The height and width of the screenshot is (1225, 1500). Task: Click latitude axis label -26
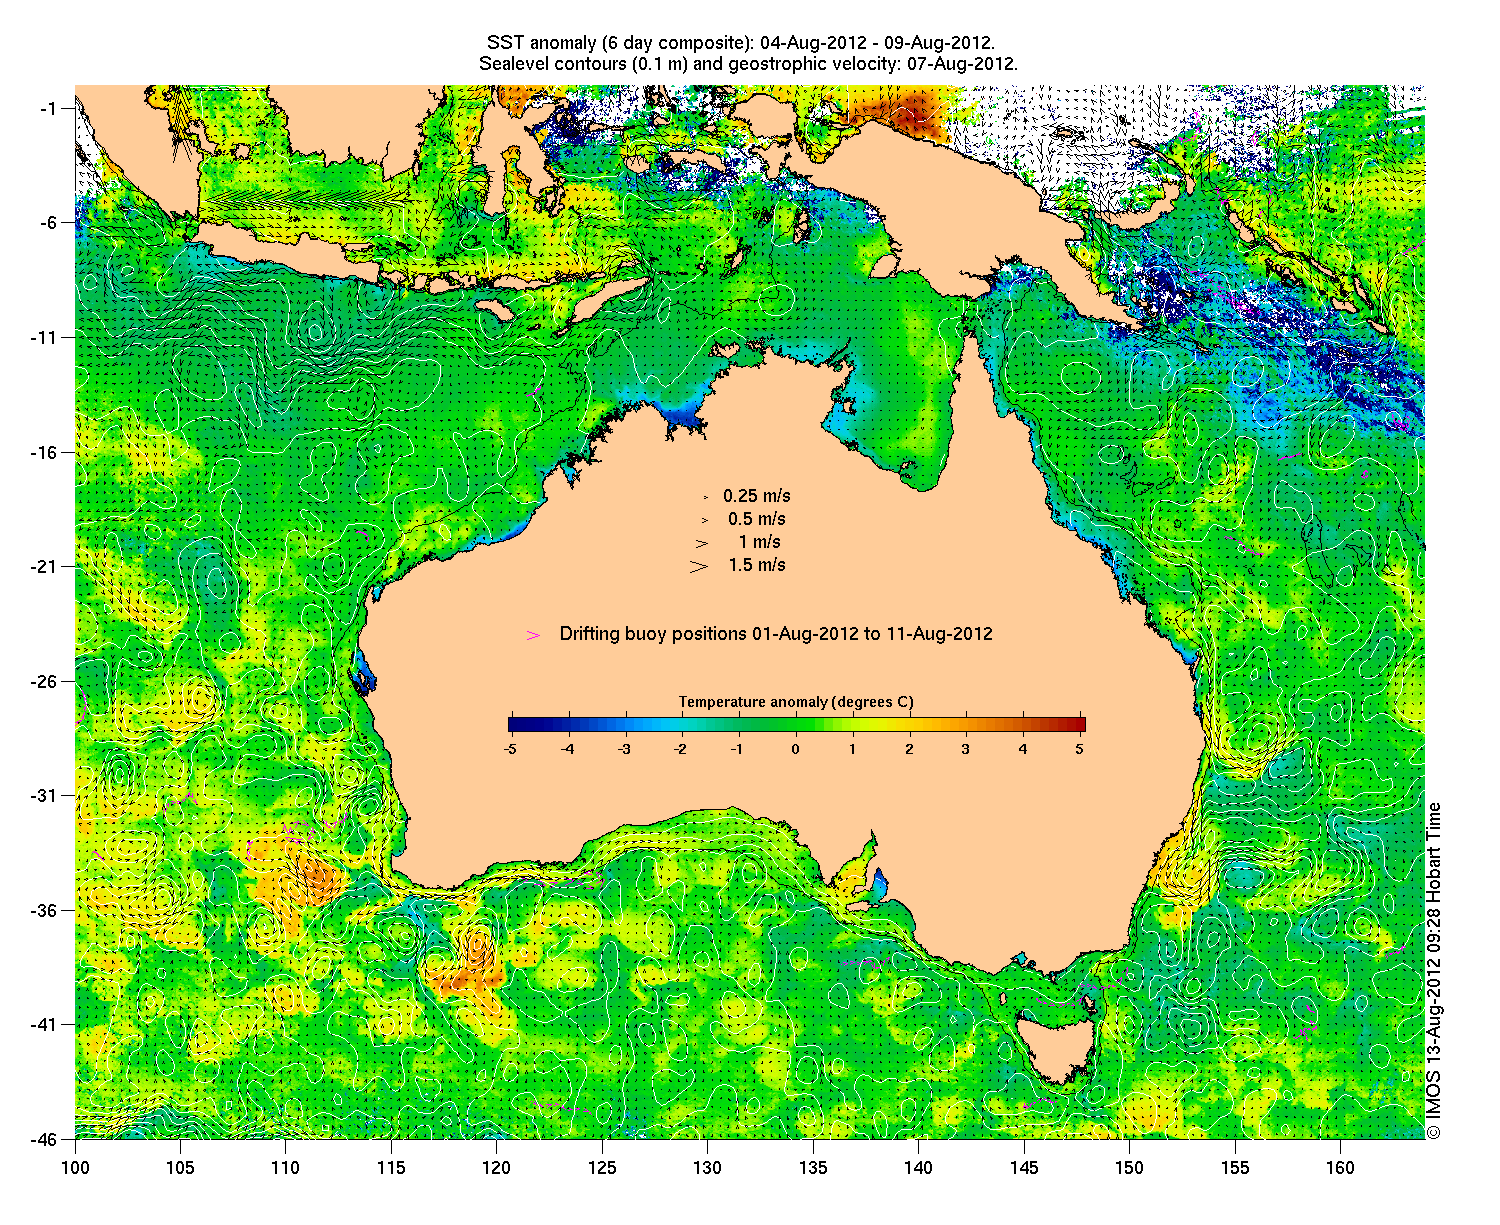pos(48,682)
